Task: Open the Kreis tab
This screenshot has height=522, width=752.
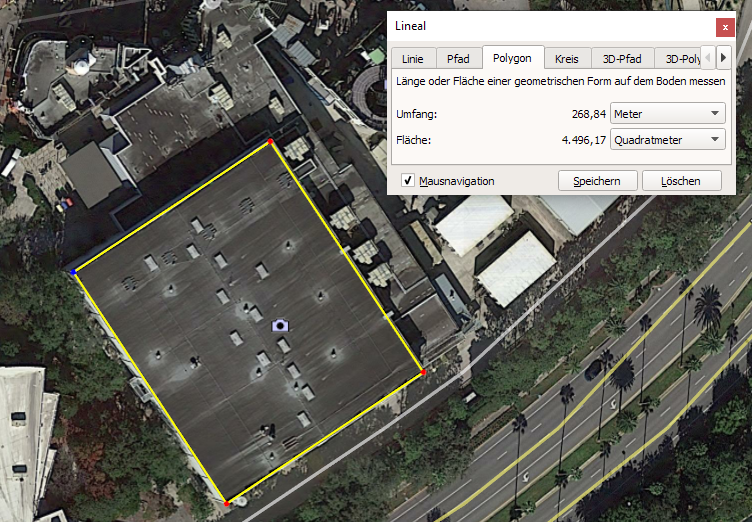Action: [x=567, y=59]
